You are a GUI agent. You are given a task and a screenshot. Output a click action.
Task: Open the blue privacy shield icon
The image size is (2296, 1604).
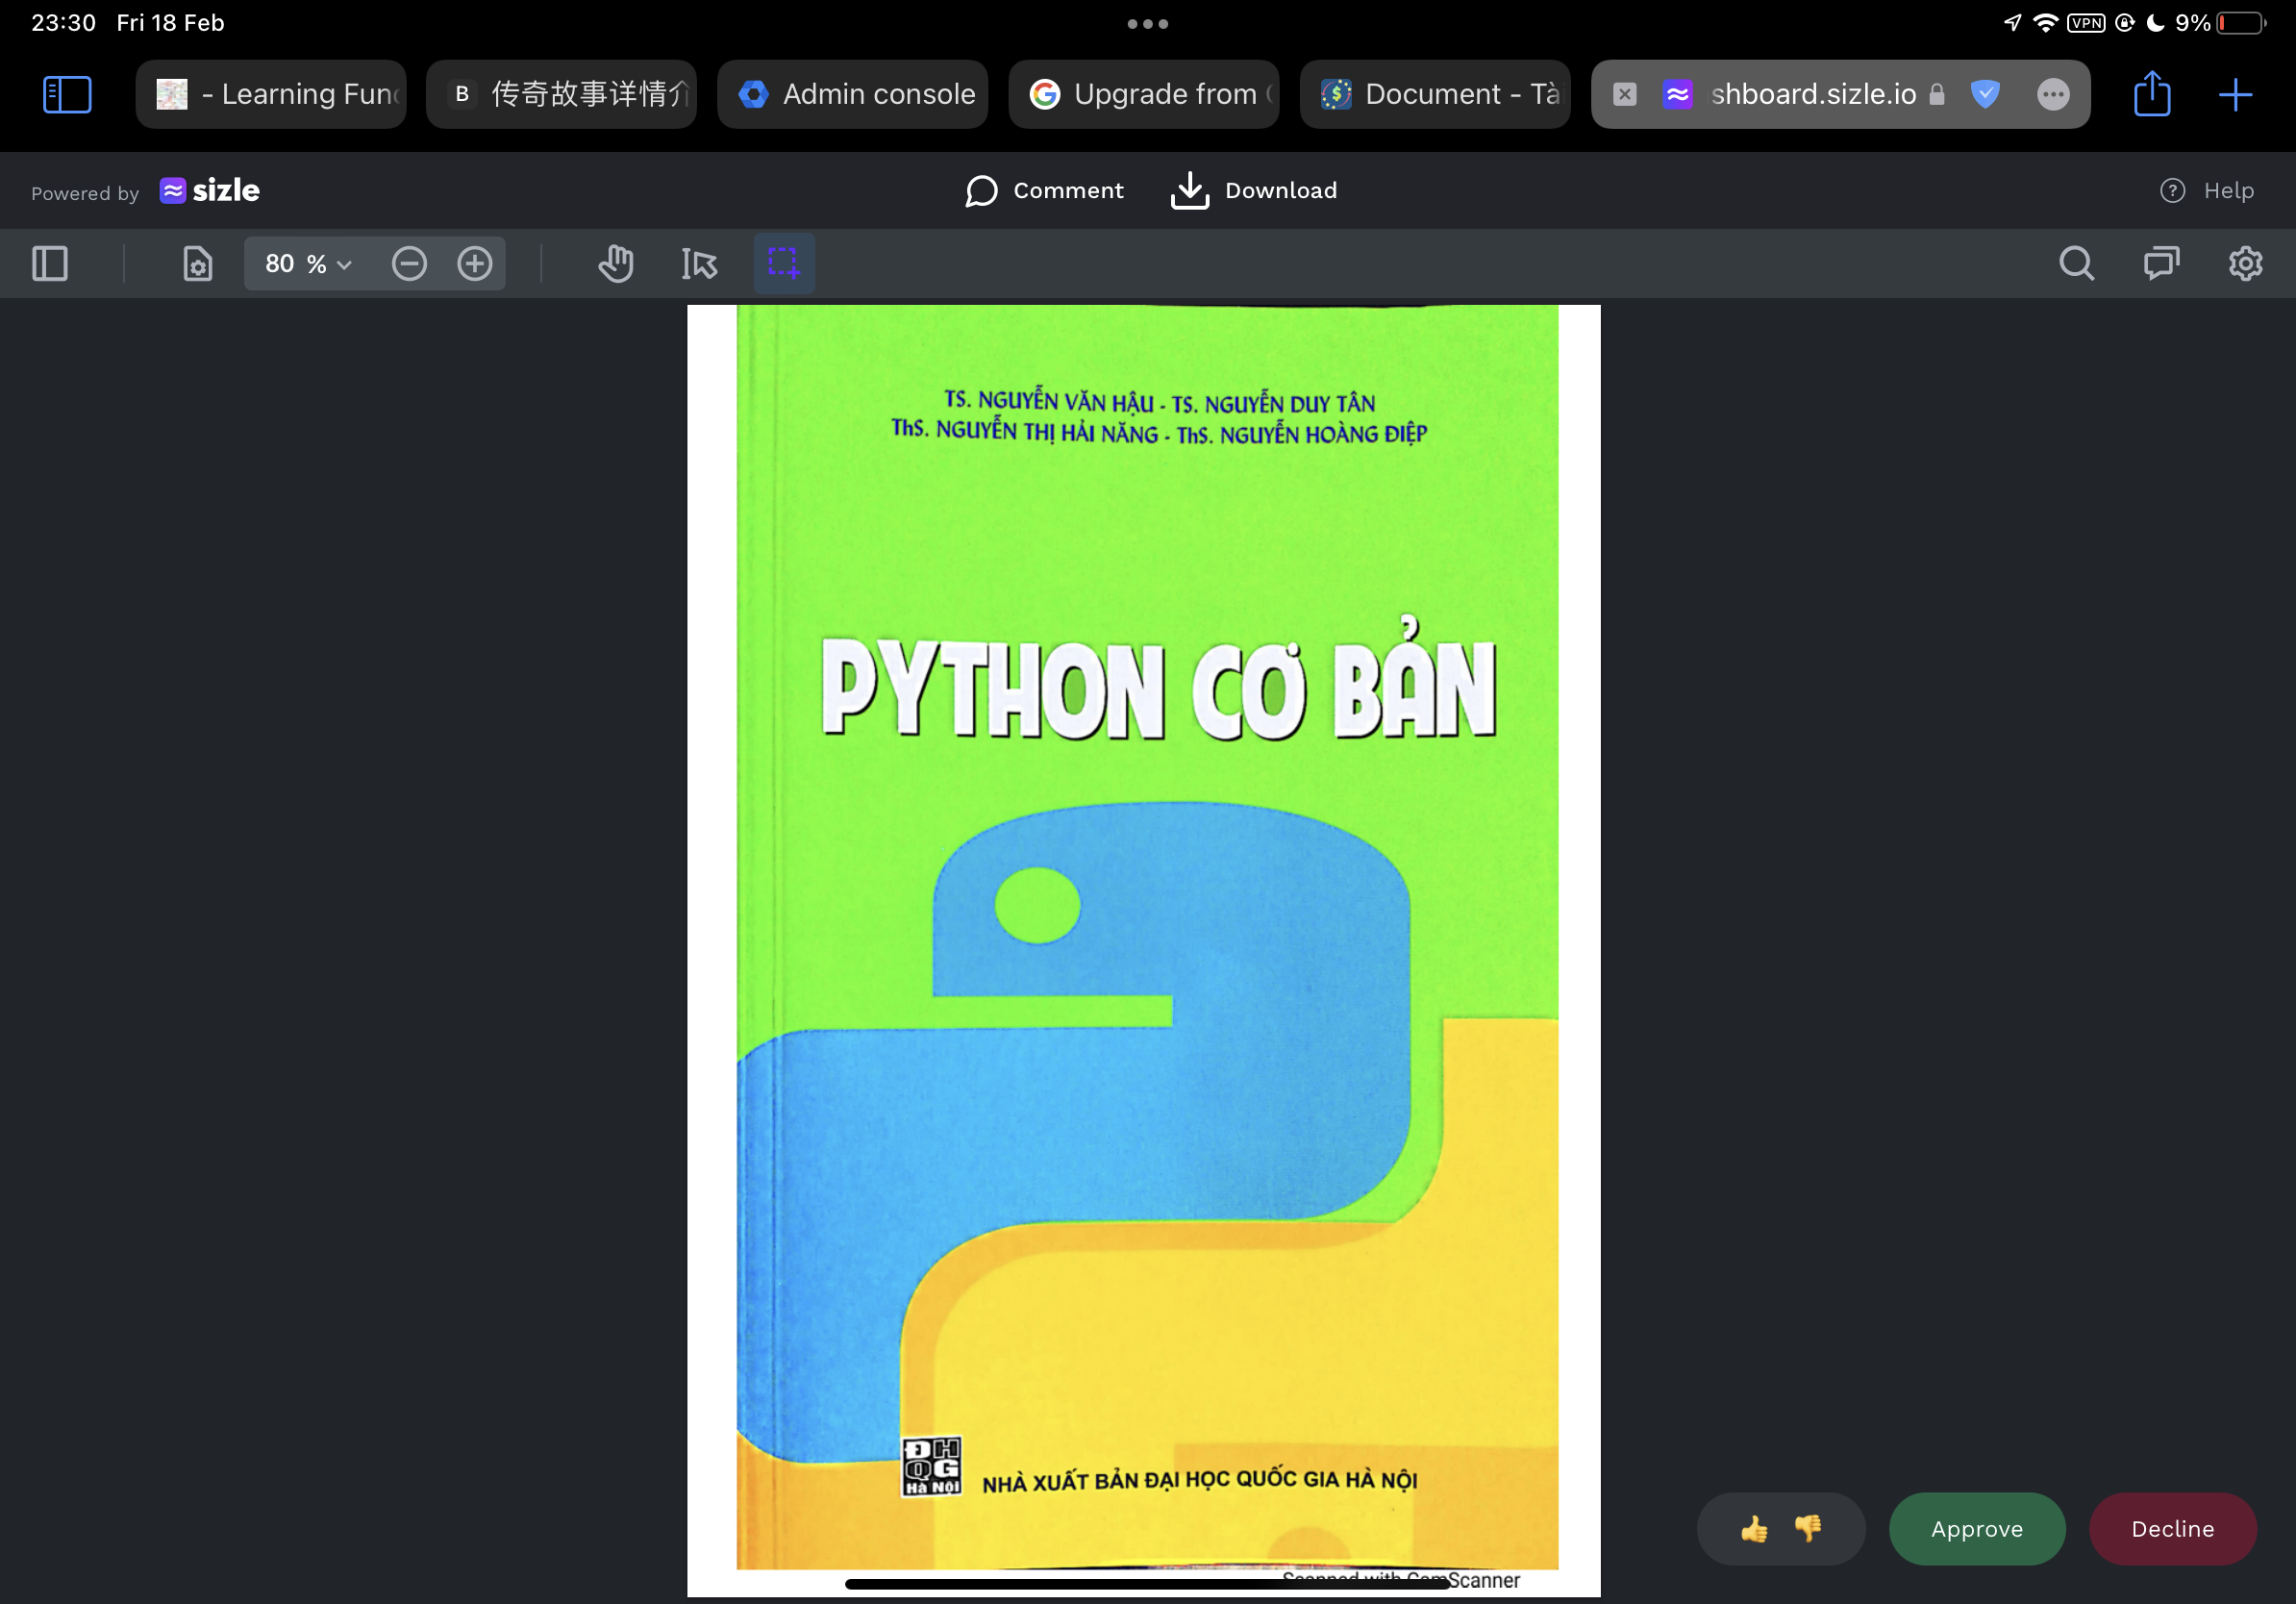pyautogui.click(x=1985, y=94)
